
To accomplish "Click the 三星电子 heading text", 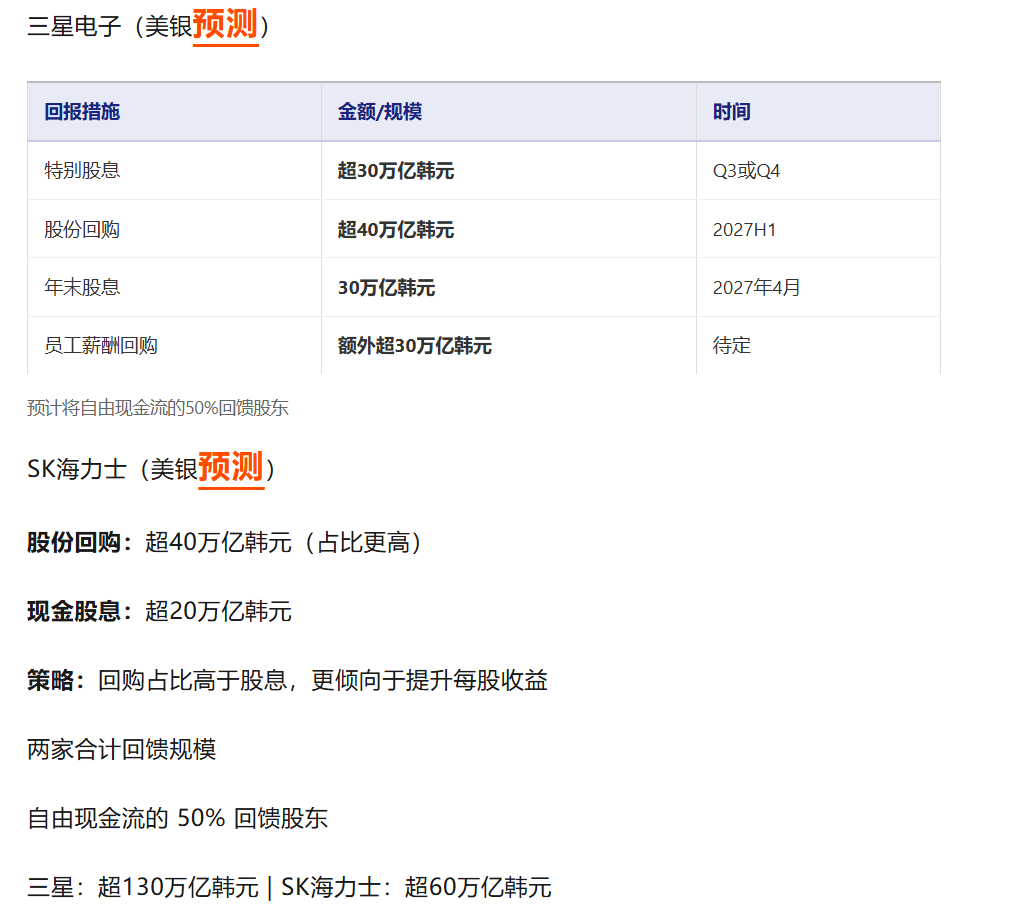I will (x=74, y=27).
